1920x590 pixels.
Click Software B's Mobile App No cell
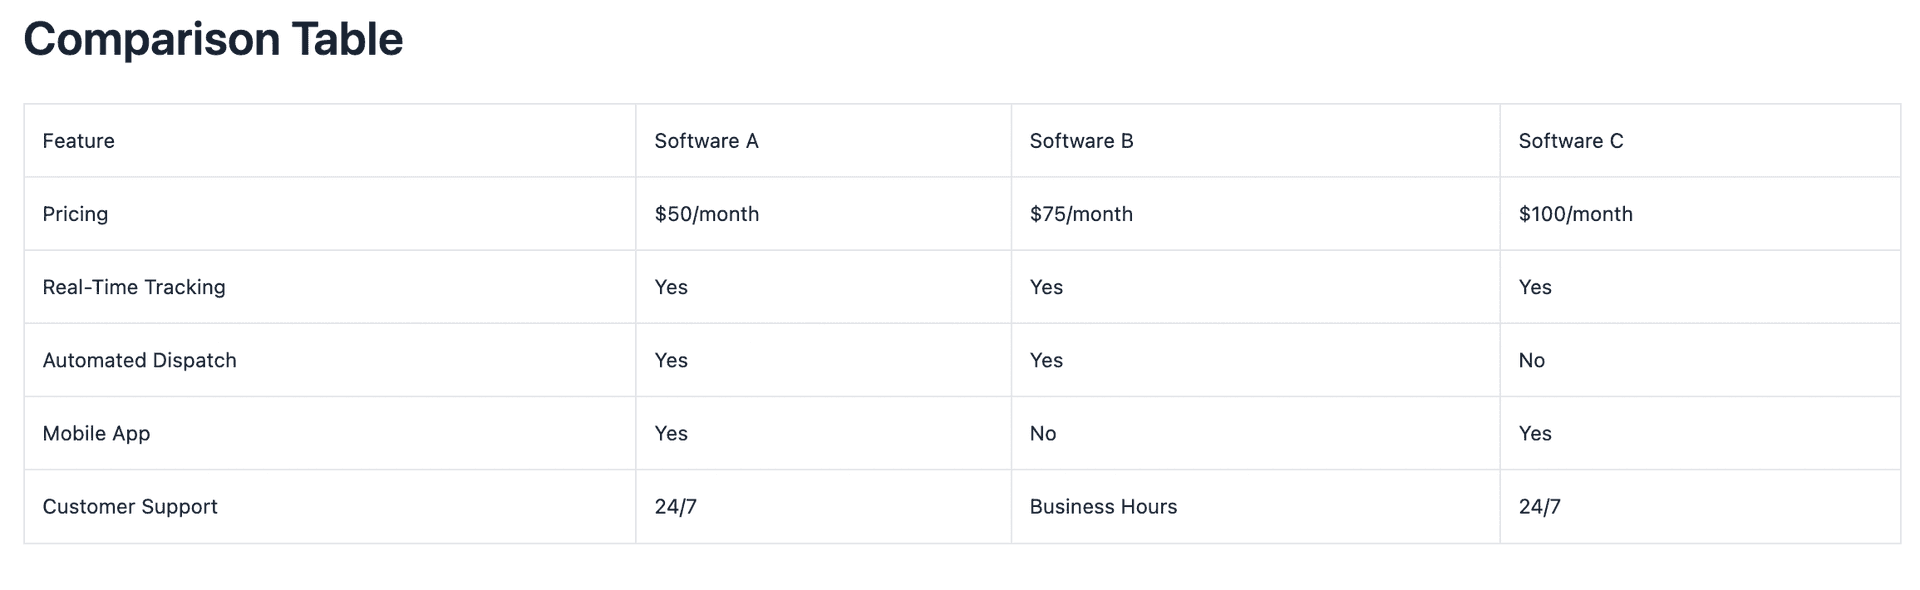[1255, 433]
